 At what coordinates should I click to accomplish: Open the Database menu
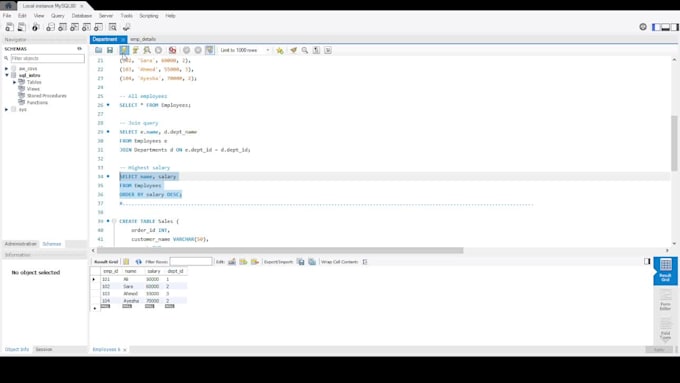(82, 16)
